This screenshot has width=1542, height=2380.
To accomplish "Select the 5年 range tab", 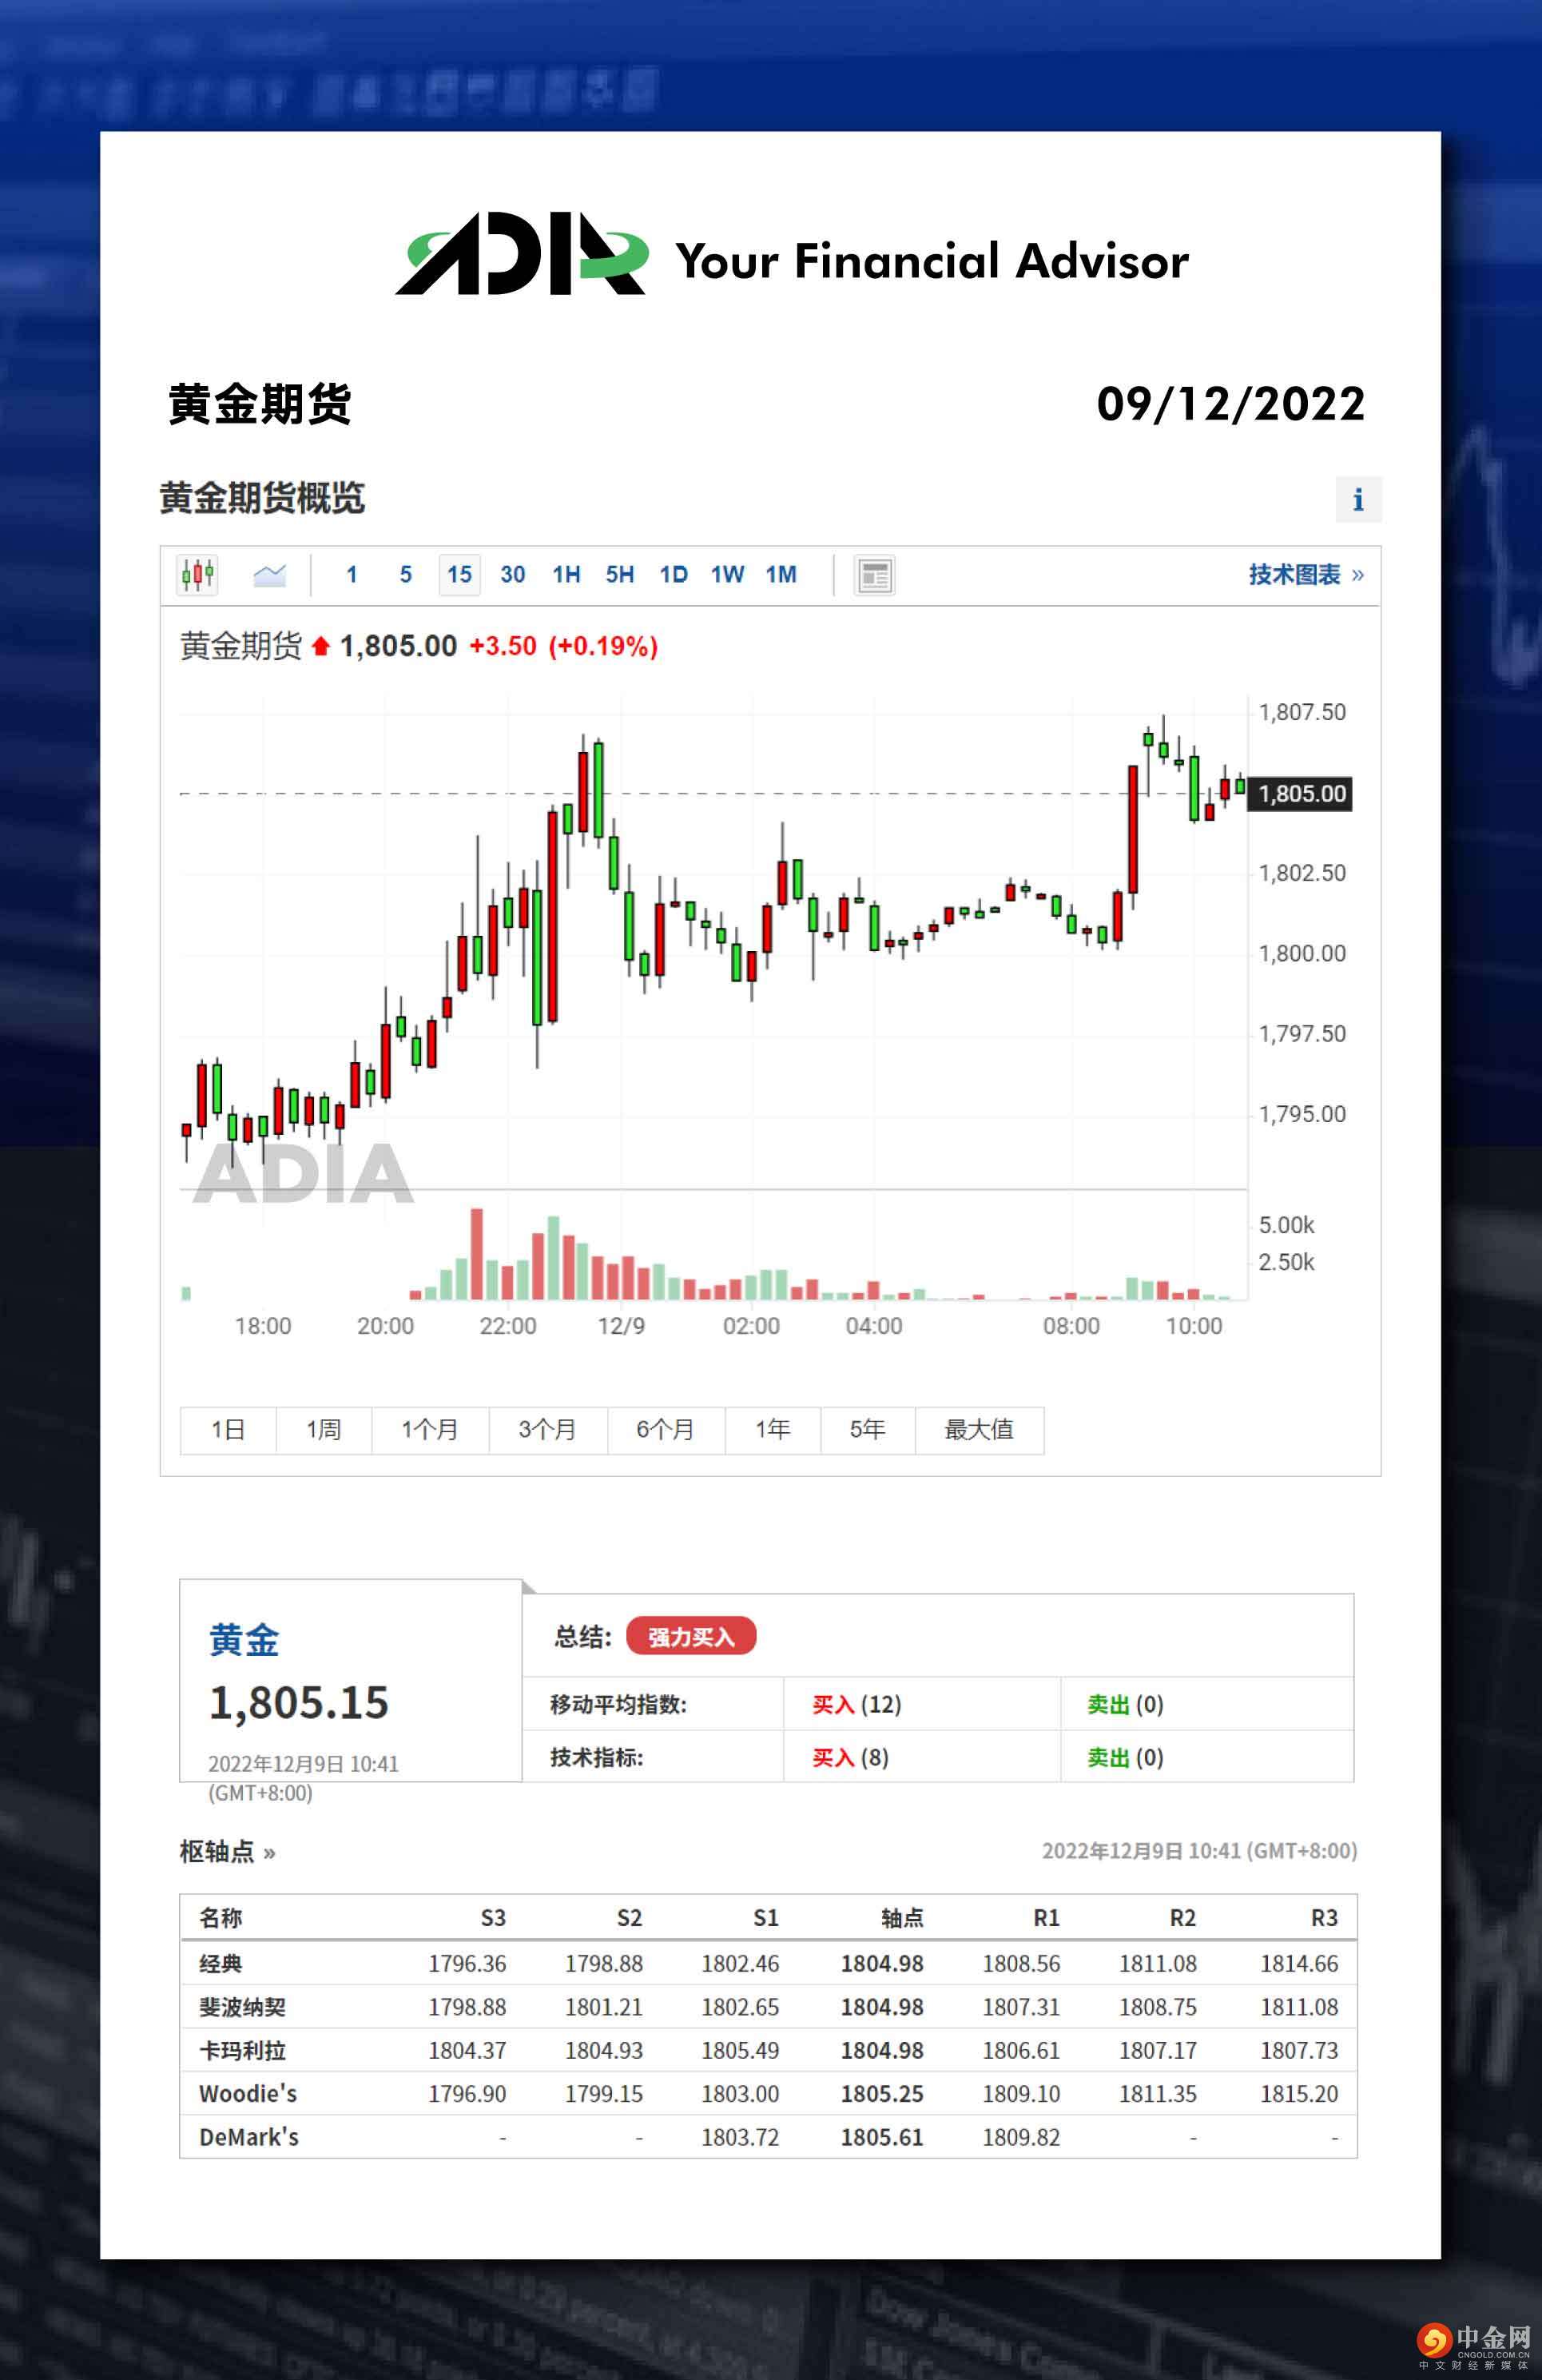I will point(867,1430).
